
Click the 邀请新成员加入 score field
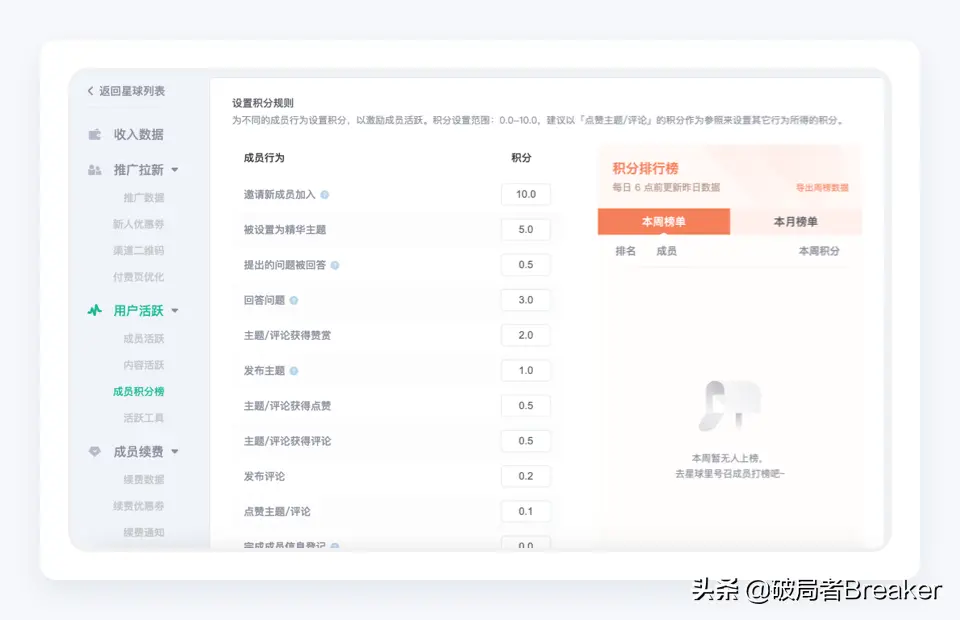point(525,194)
